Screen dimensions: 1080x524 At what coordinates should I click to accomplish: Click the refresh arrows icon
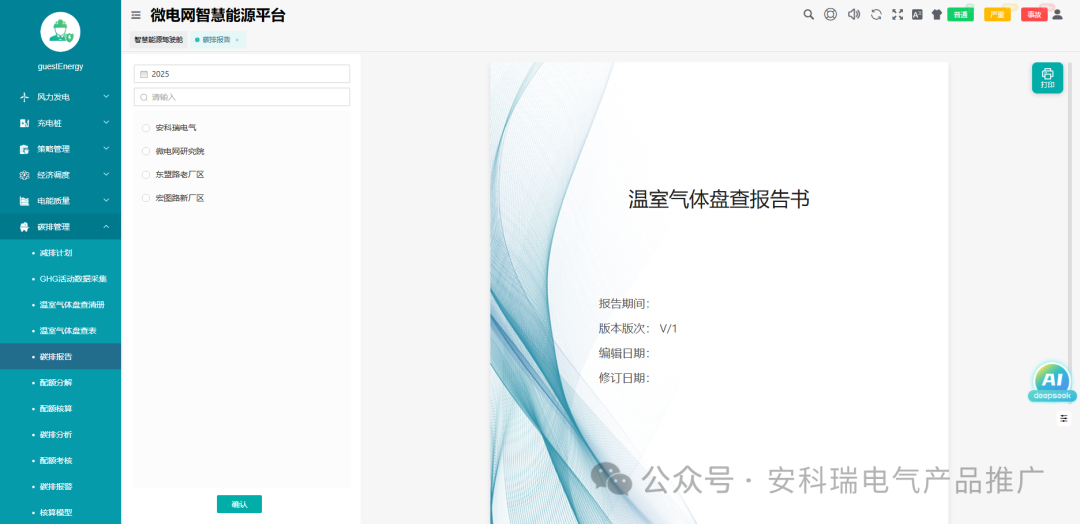876,14
